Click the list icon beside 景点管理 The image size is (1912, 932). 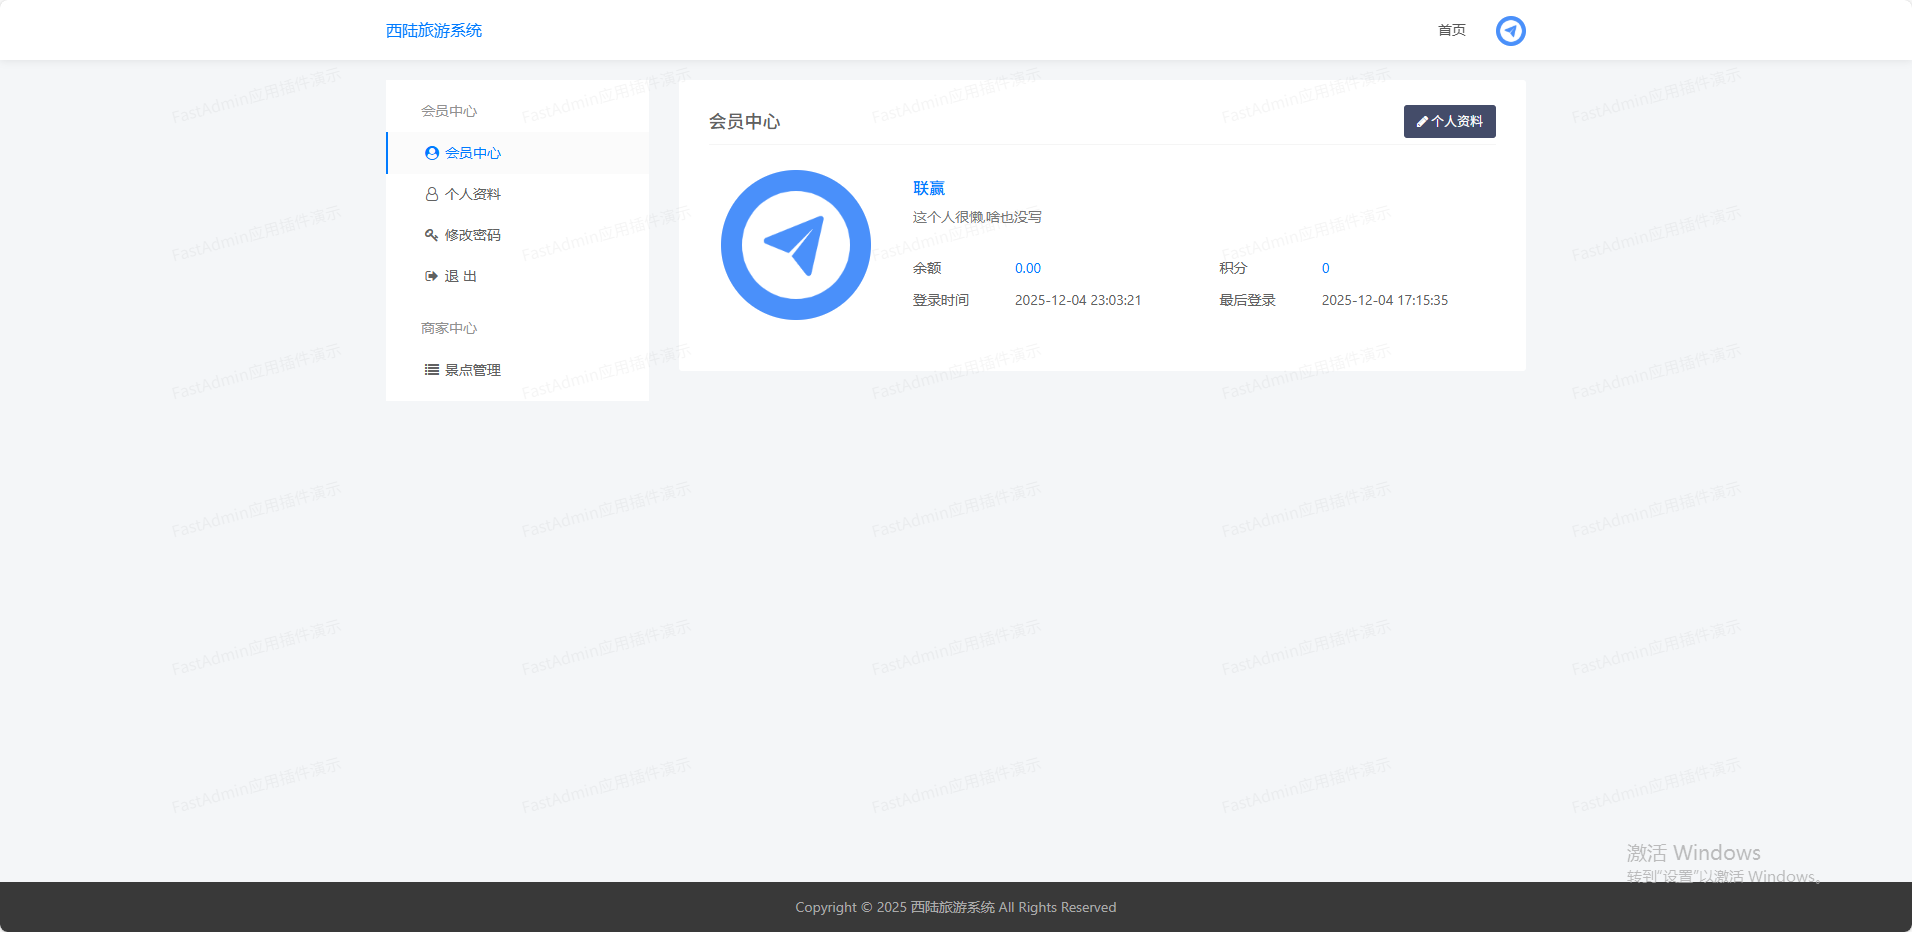tap(432, 370)
